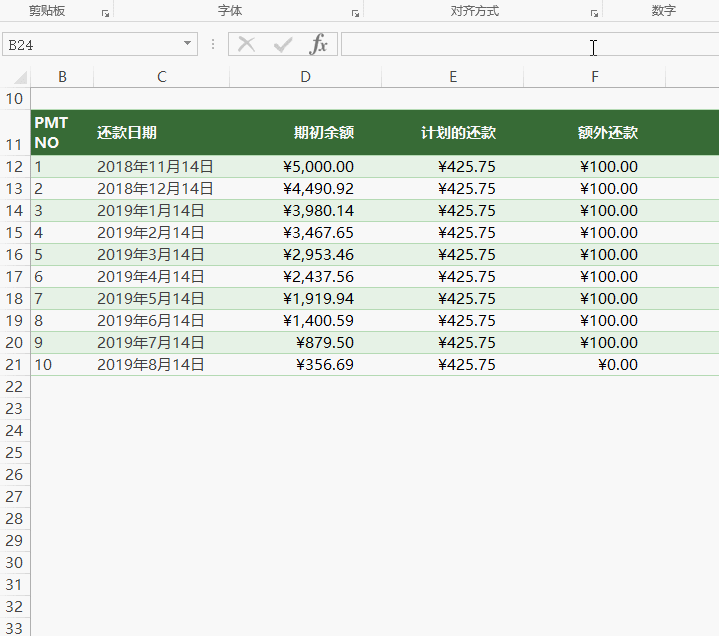Open the font (字体) dialog launcher
719x636 pixels.
pyautogui.click(x=355, y=14)
